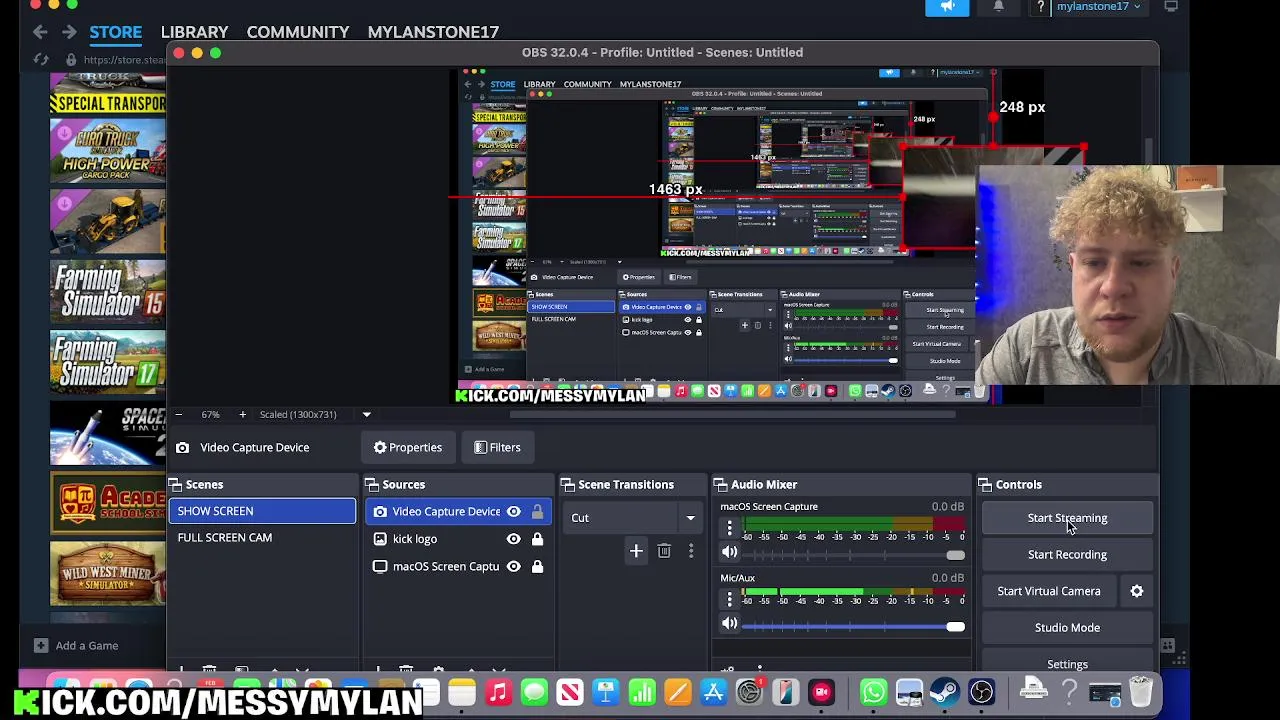The height and width of the screenshot is (720, 1280).
Task: Switch to Steam STORE tab
Action: pos(116,32)
